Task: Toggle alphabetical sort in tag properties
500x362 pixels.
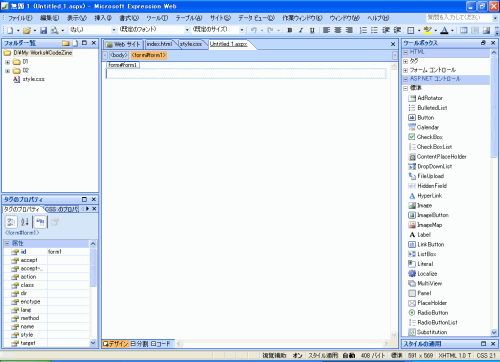Action: (25, 222)
